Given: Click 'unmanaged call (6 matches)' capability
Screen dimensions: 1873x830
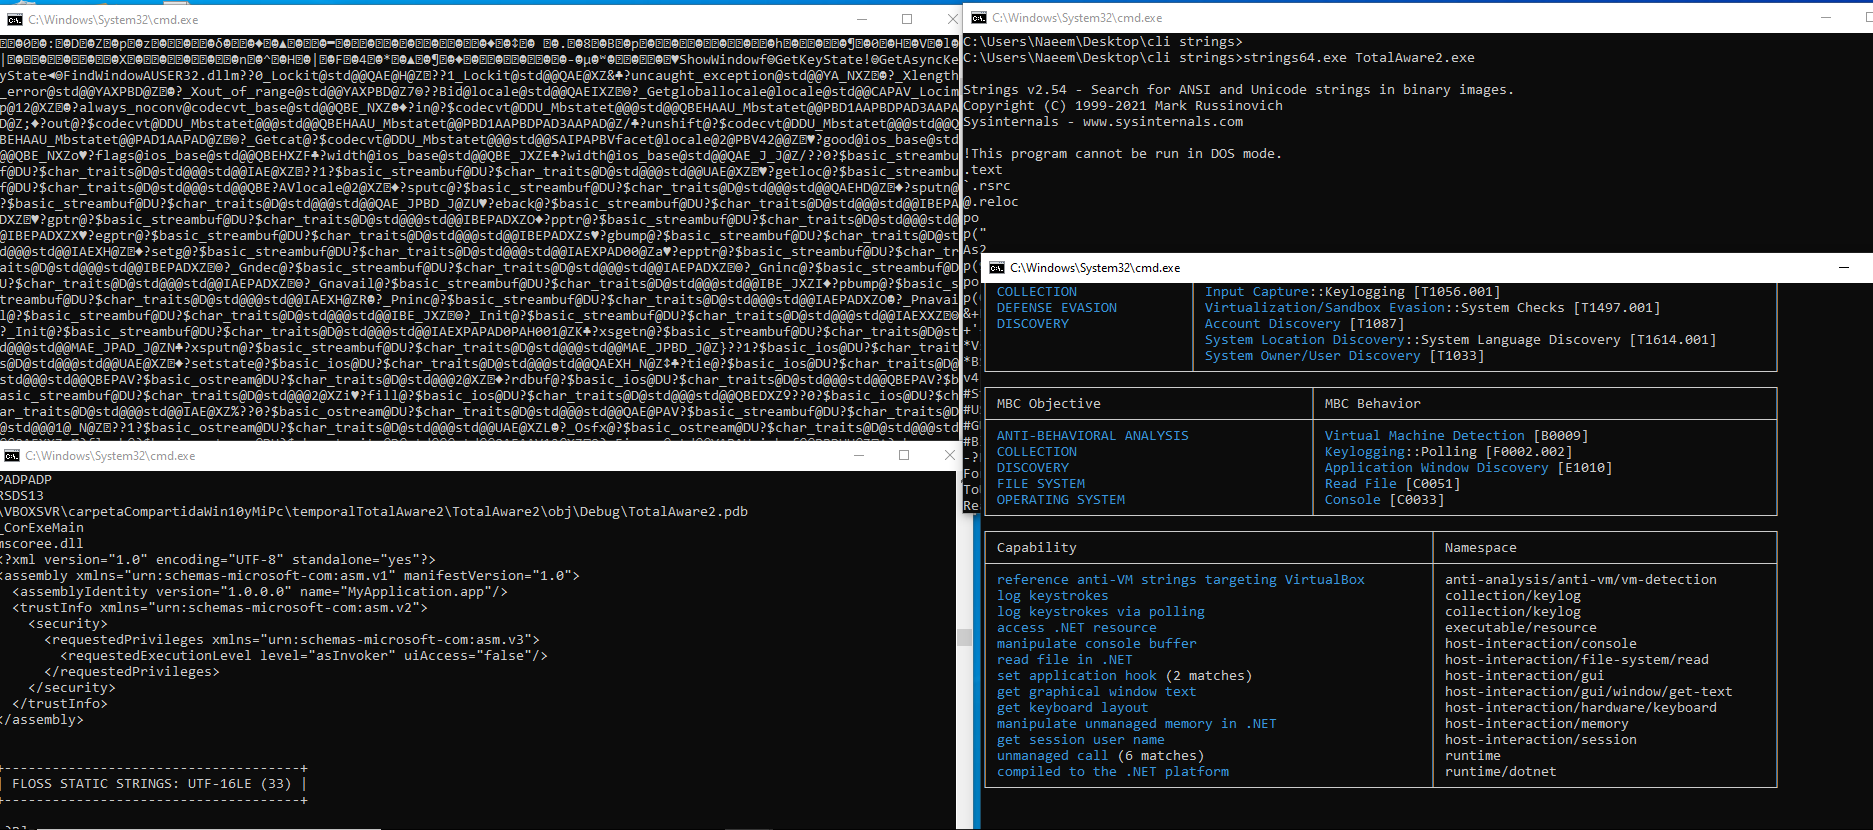Looking at the screenshot, I should [1101, 756].
